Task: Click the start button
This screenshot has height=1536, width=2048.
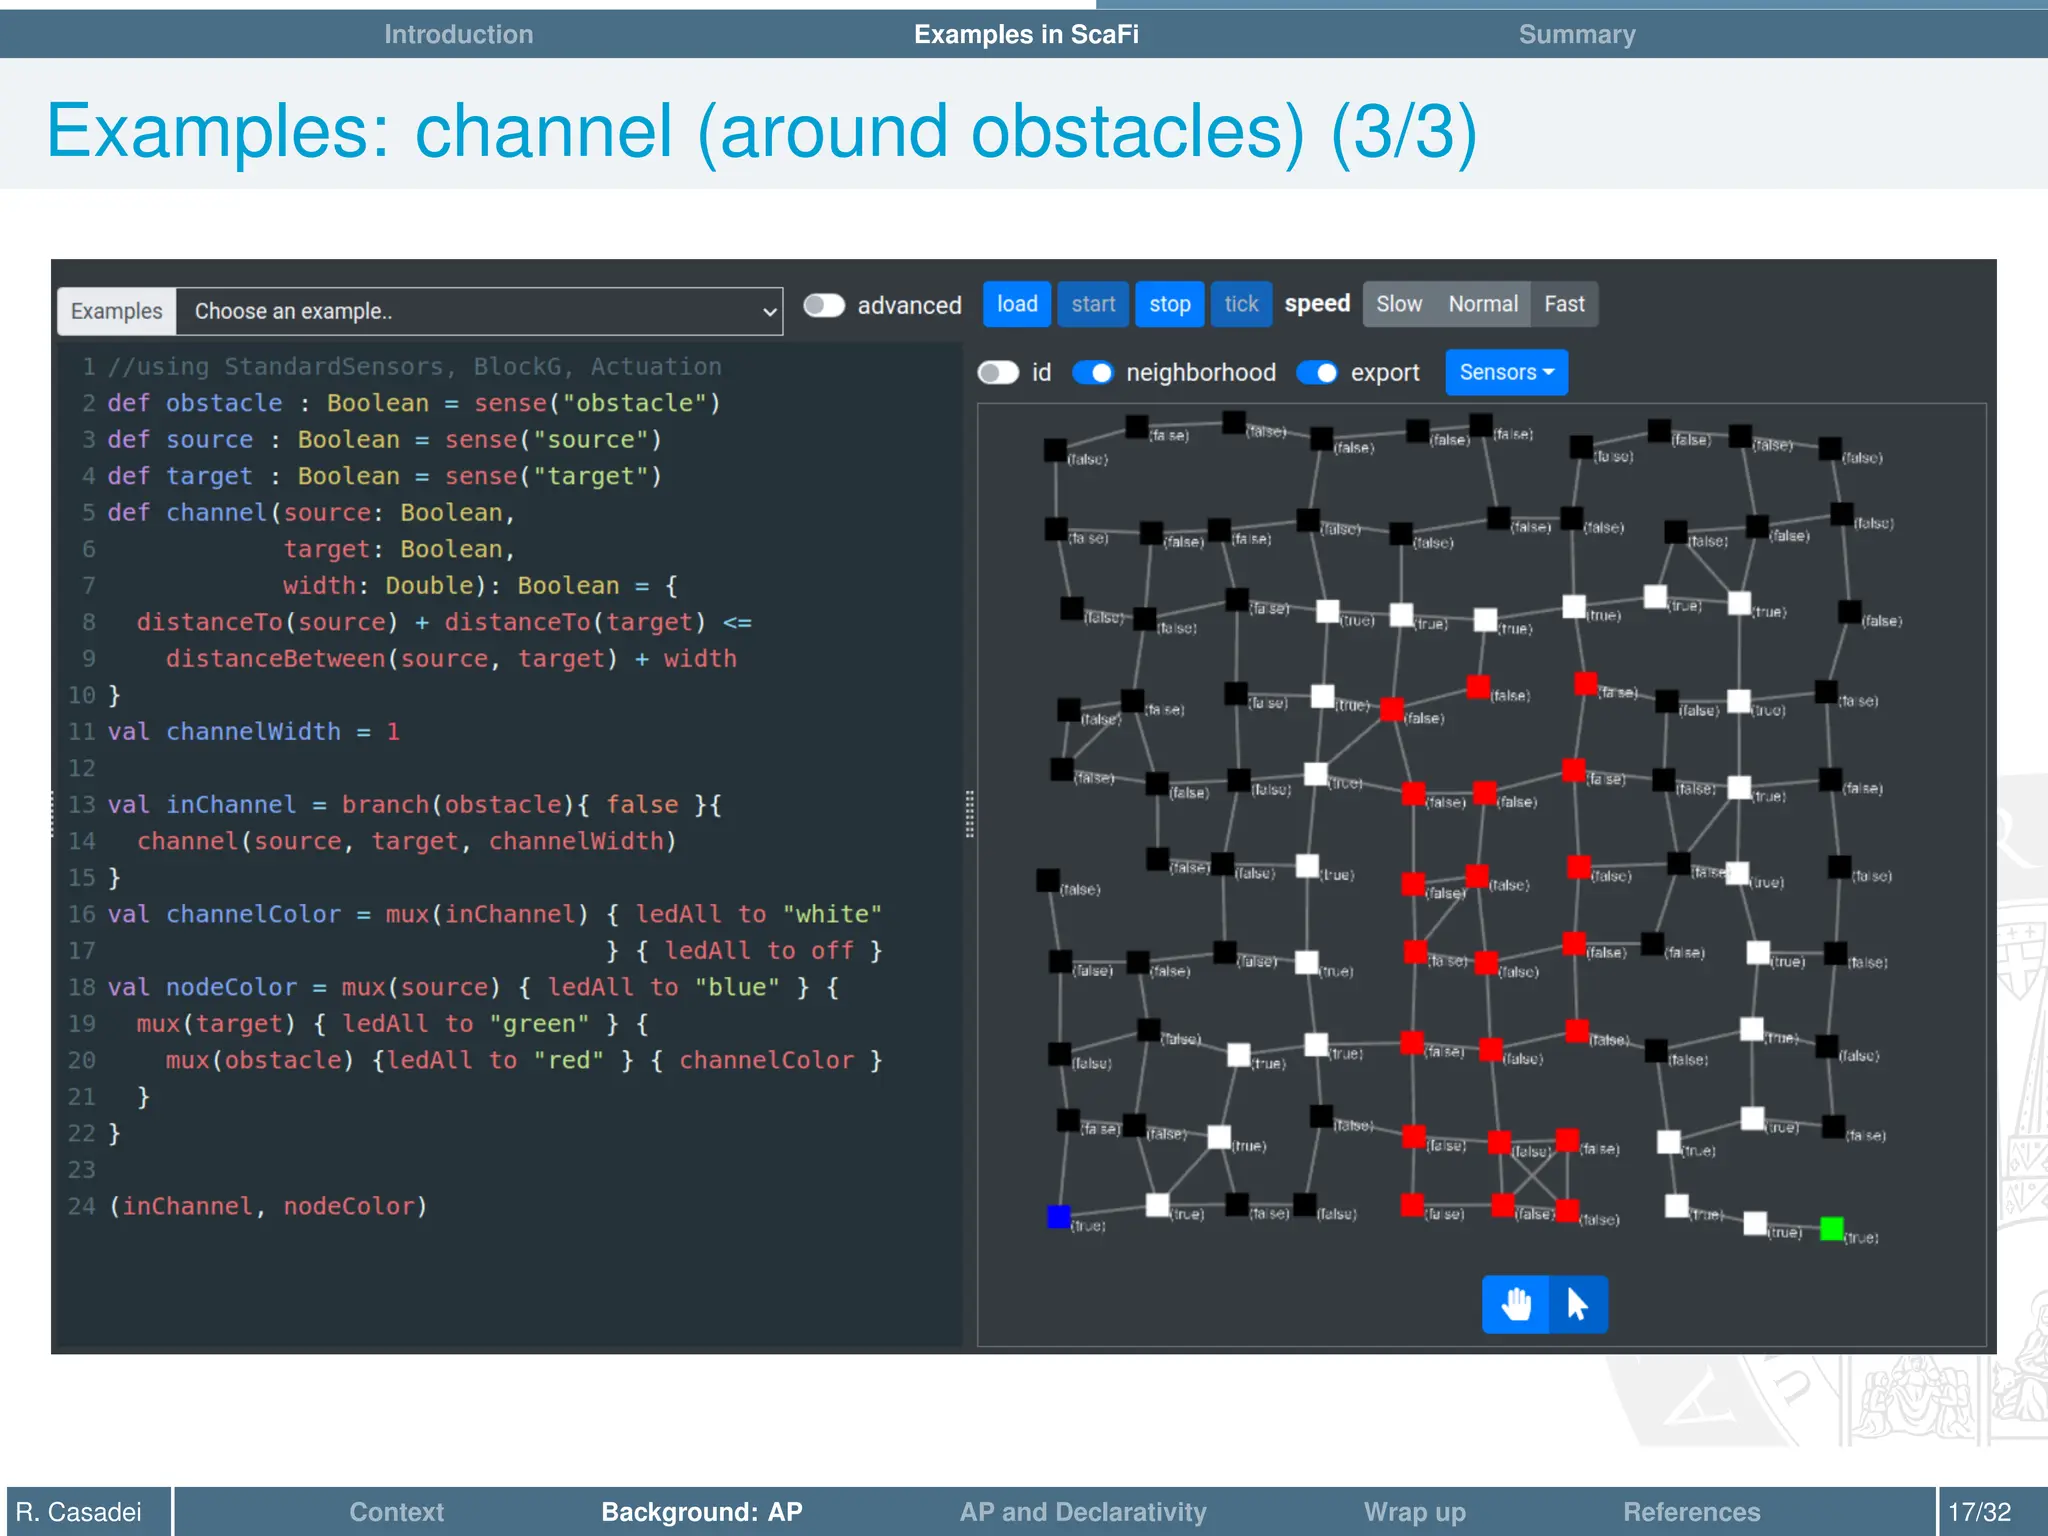Action: click(x=1093, y=304)
